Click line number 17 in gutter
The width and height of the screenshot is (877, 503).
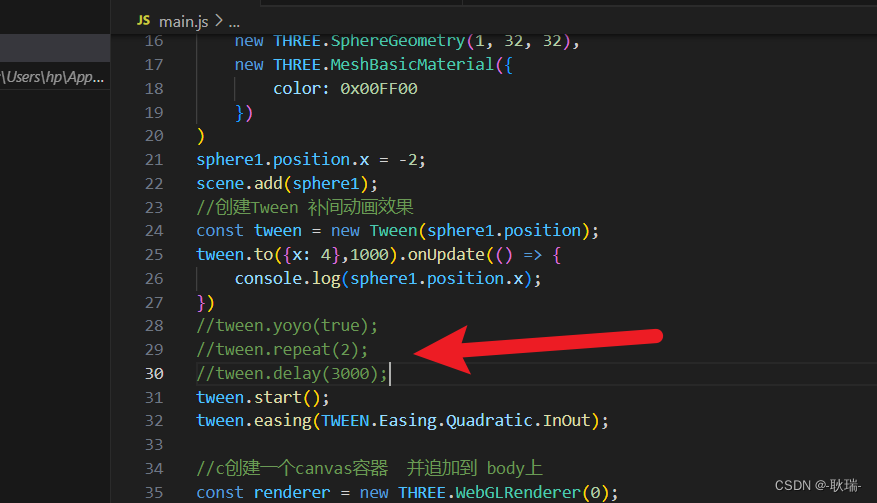pos(154,65)
